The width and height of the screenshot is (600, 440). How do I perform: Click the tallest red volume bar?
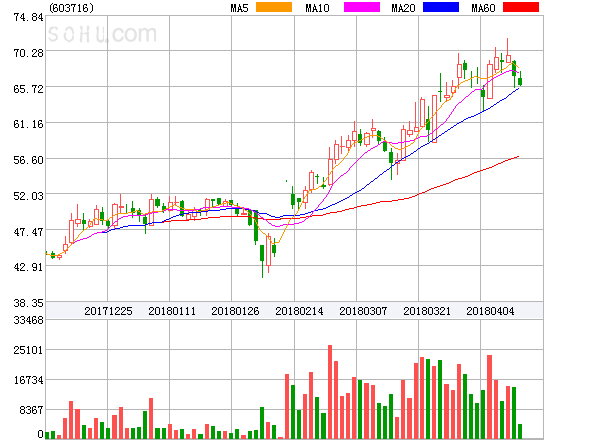pos(330,392)
